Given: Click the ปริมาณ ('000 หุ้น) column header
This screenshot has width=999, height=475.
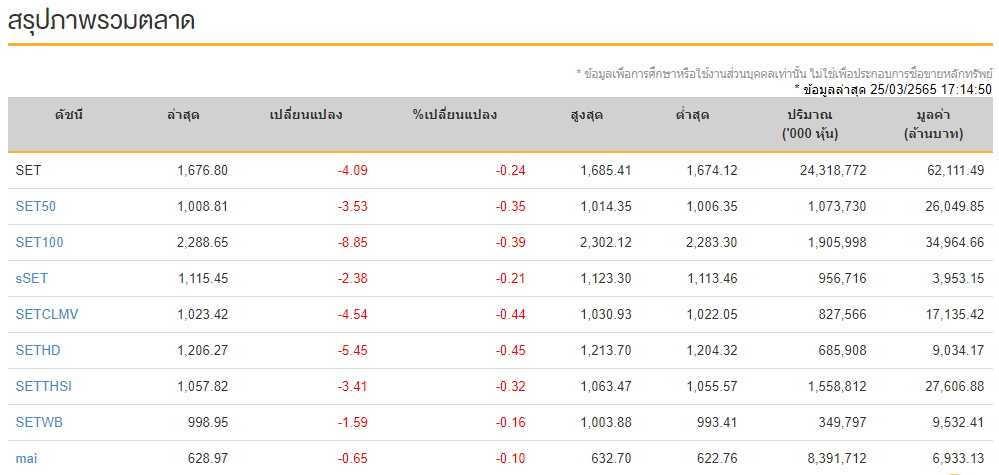Looking at the screenshot, I should click(810, 125).
